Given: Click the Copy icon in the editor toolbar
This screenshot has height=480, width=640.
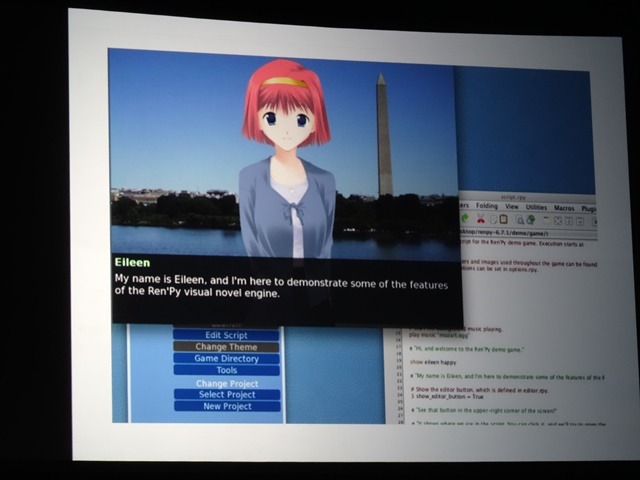Looking at the screenshot, I should click(x=493, y=220).
